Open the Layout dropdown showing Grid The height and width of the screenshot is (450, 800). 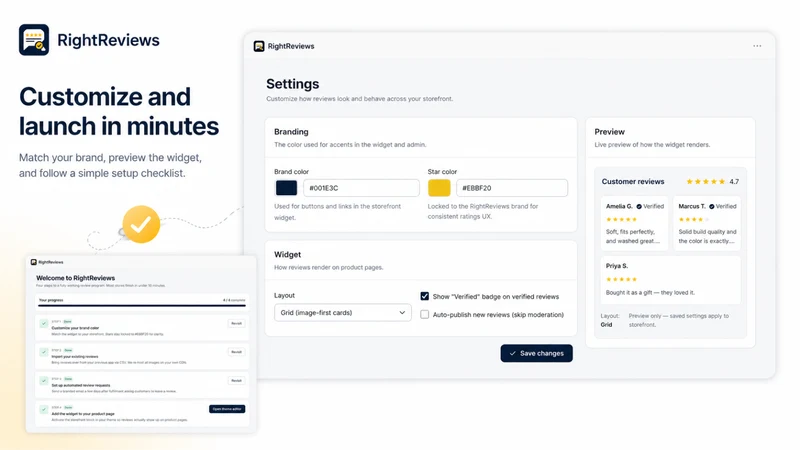342,313
